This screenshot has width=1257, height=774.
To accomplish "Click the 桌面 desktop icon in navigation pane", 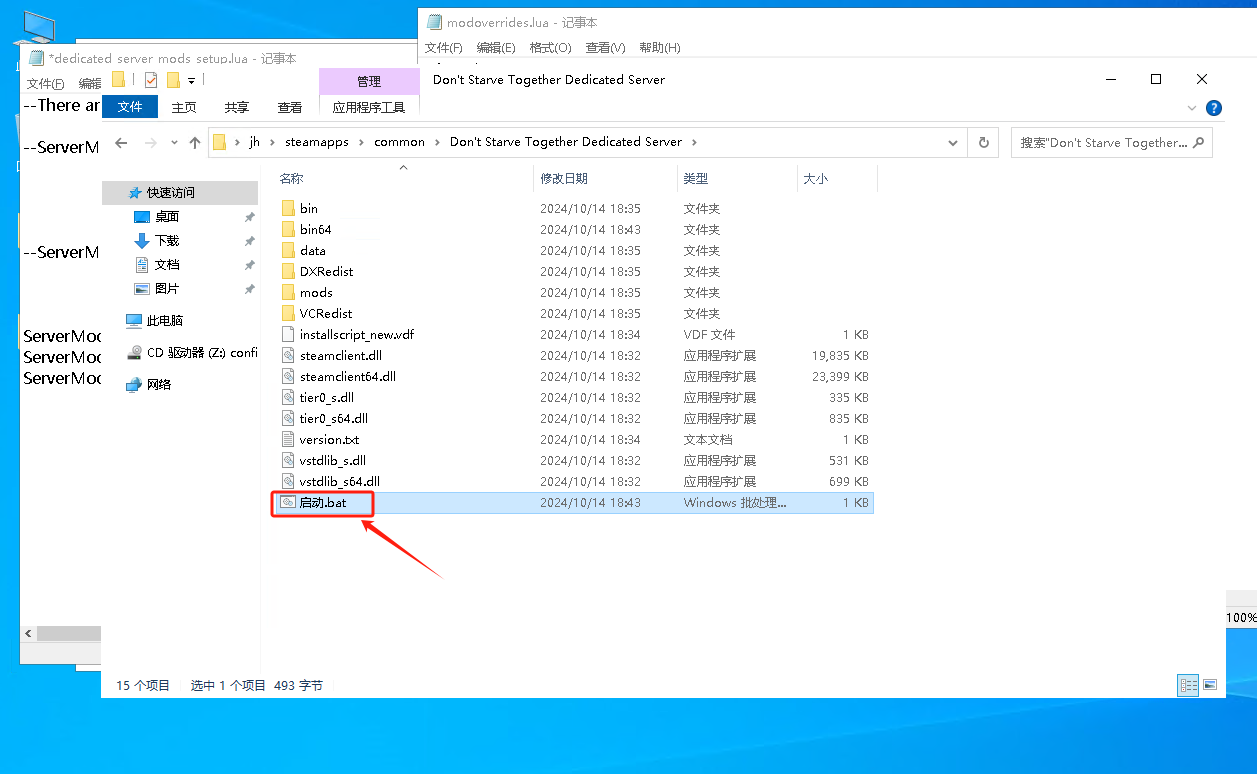I will point(142,217).
